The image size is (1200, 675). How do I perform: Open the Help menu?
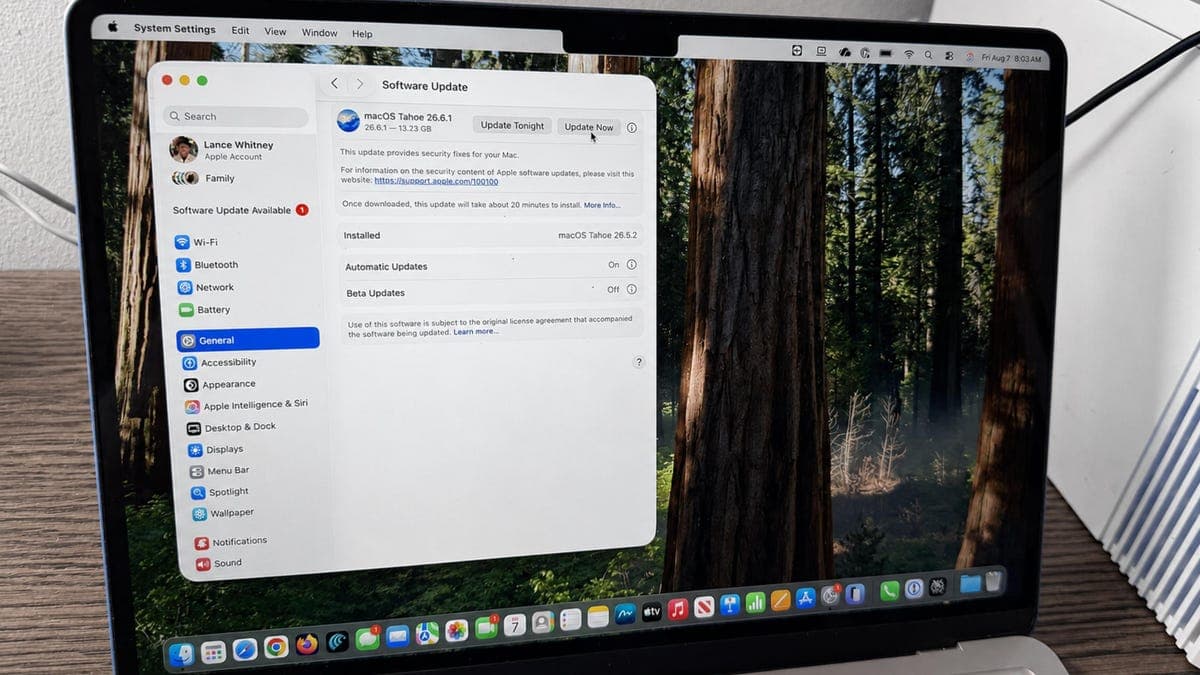[362, 34]
